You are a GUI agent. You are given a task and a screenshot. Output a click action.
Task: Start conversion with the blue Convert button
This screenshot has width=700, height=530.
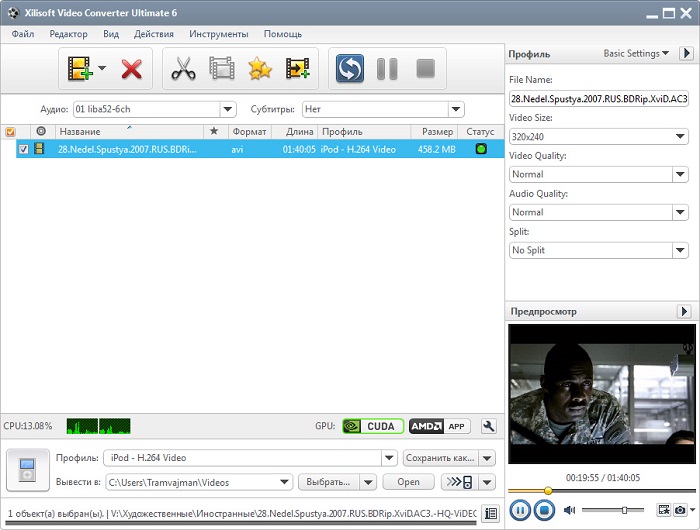(350, 68)
